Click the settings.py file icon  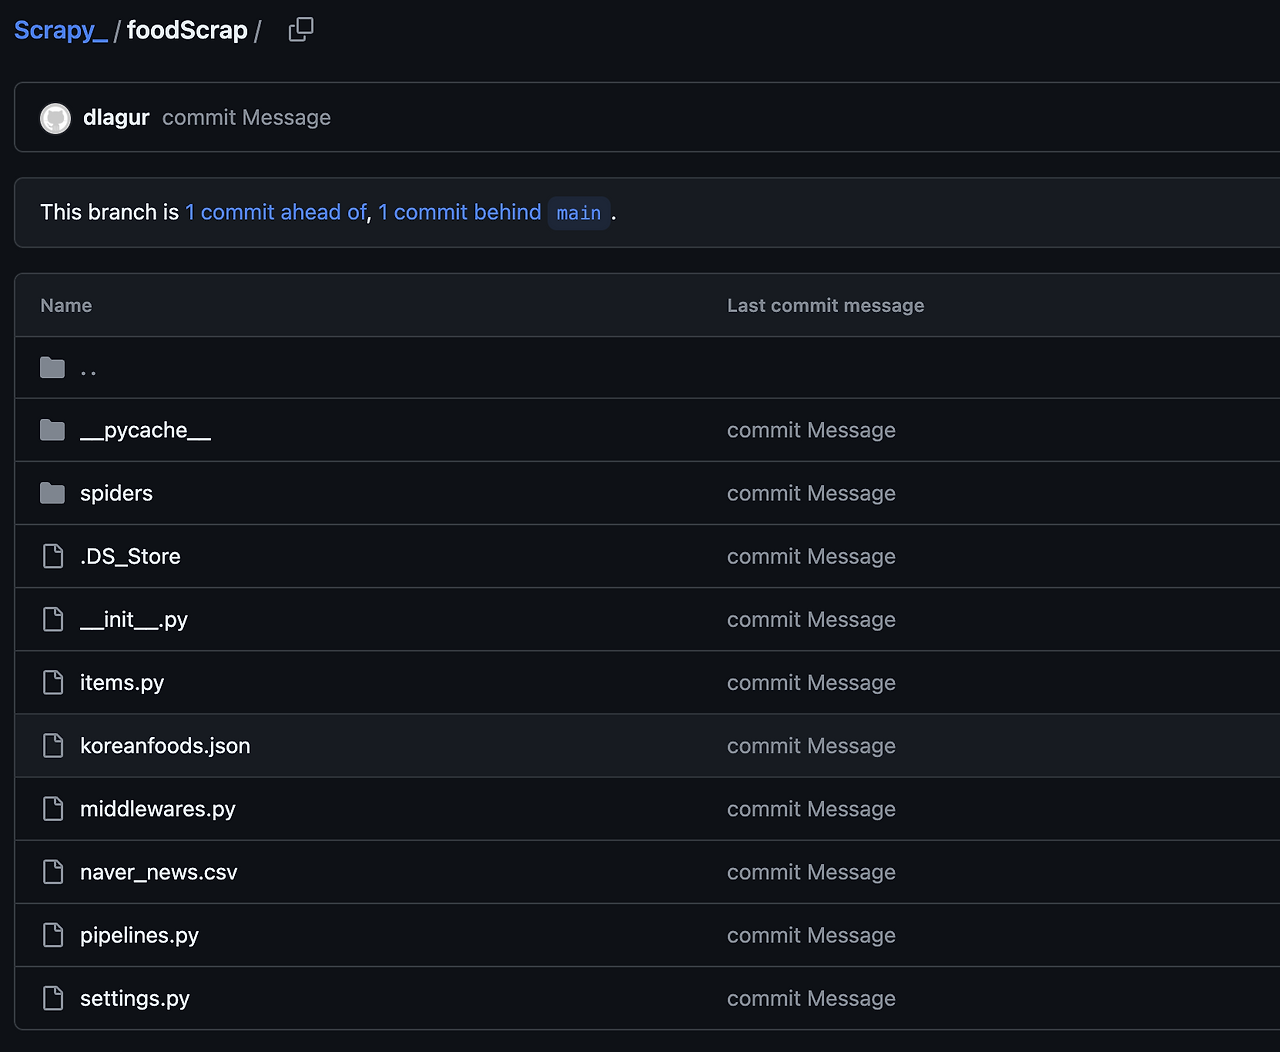point(53,998)
